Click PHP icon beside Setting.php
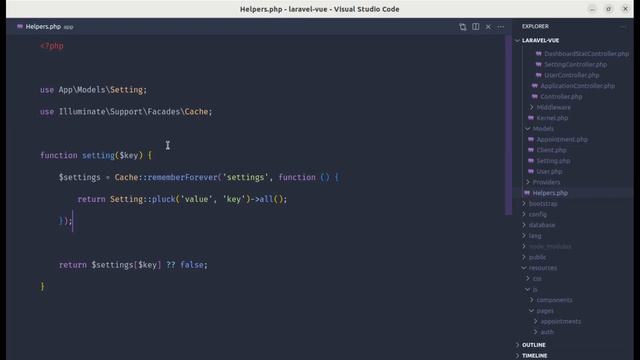The width and height of the screenshot is (640, 360). [531, 160]
